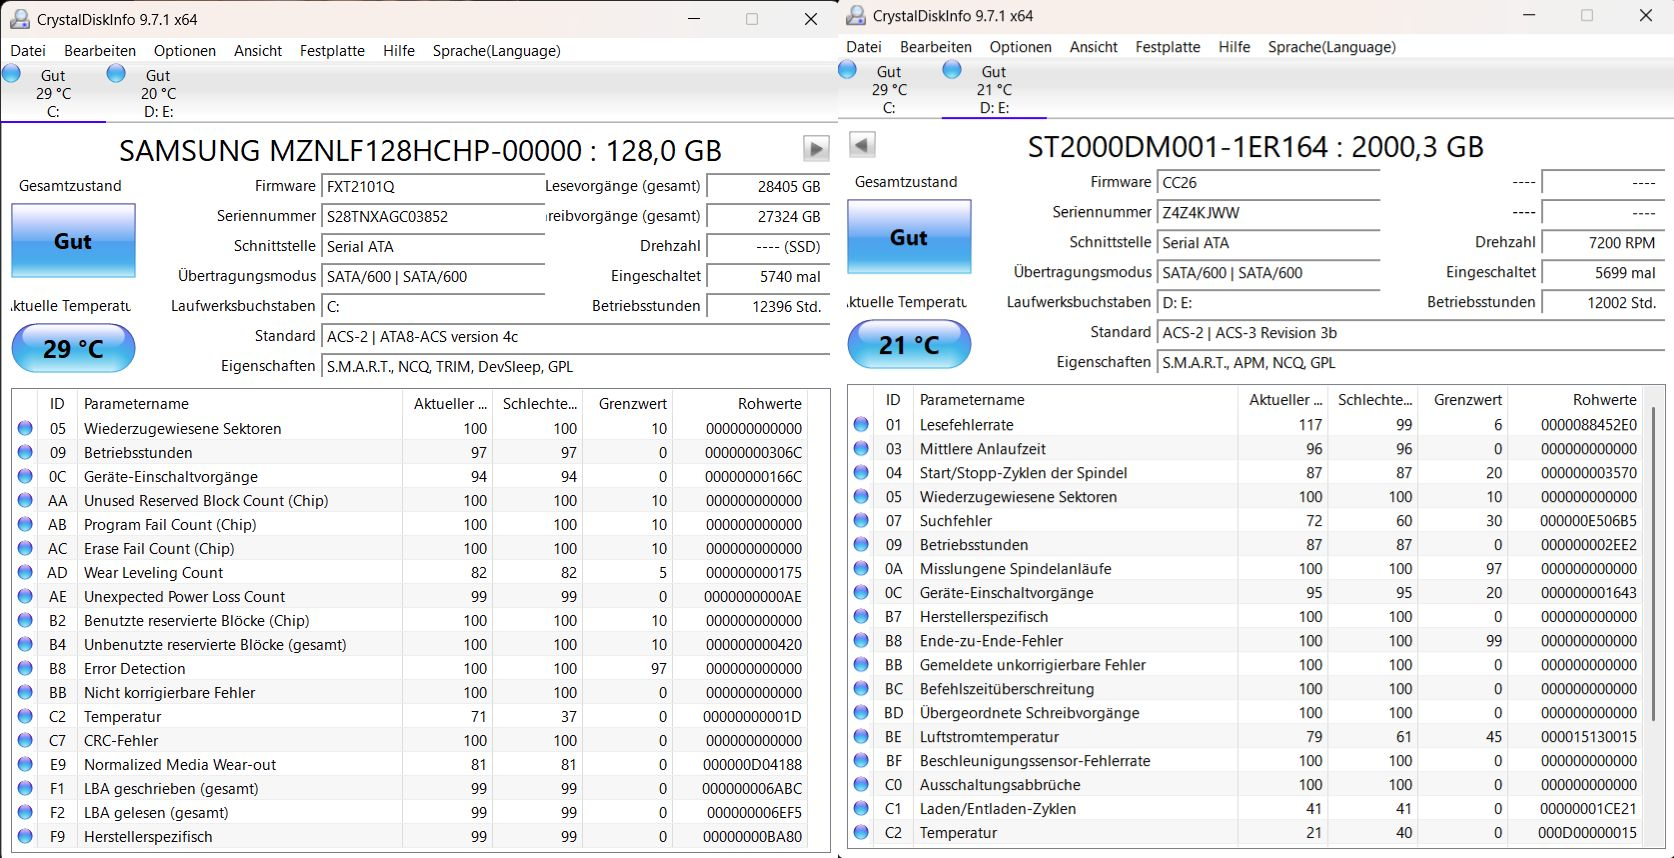
Task: Click status orb for Program Fail Count (Chip)
Action: [x=25, y=524]
